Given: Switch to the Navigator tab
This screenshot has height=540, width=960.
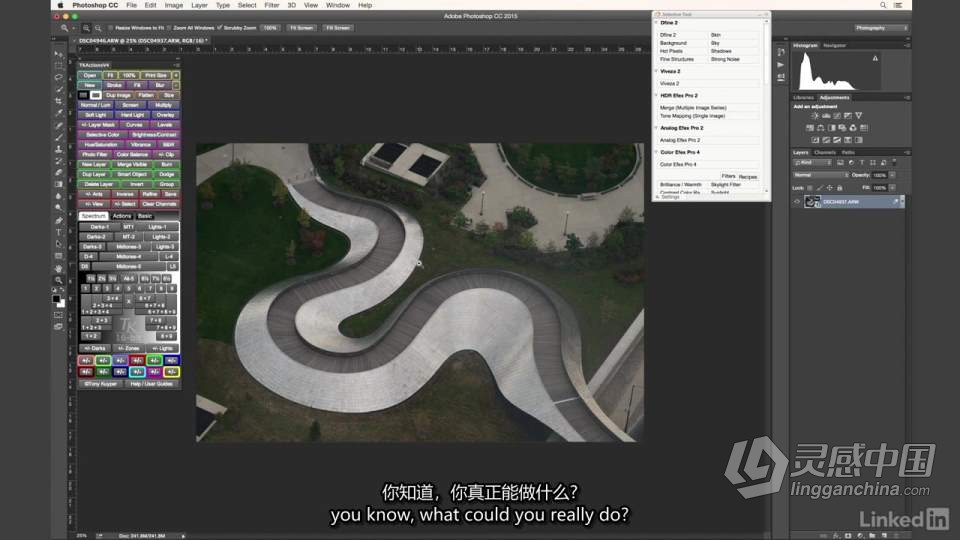Looking at the screenshot, I should coord(834,45).
